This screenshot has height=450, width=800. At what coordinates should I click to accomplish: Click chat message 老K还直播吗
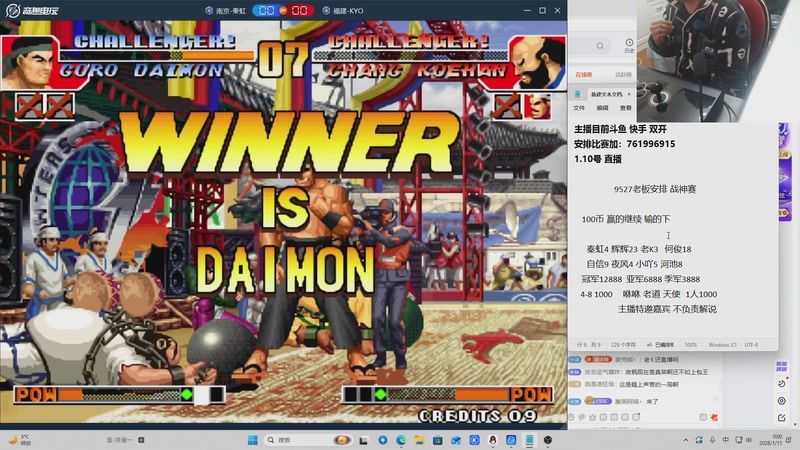(662, 359)
